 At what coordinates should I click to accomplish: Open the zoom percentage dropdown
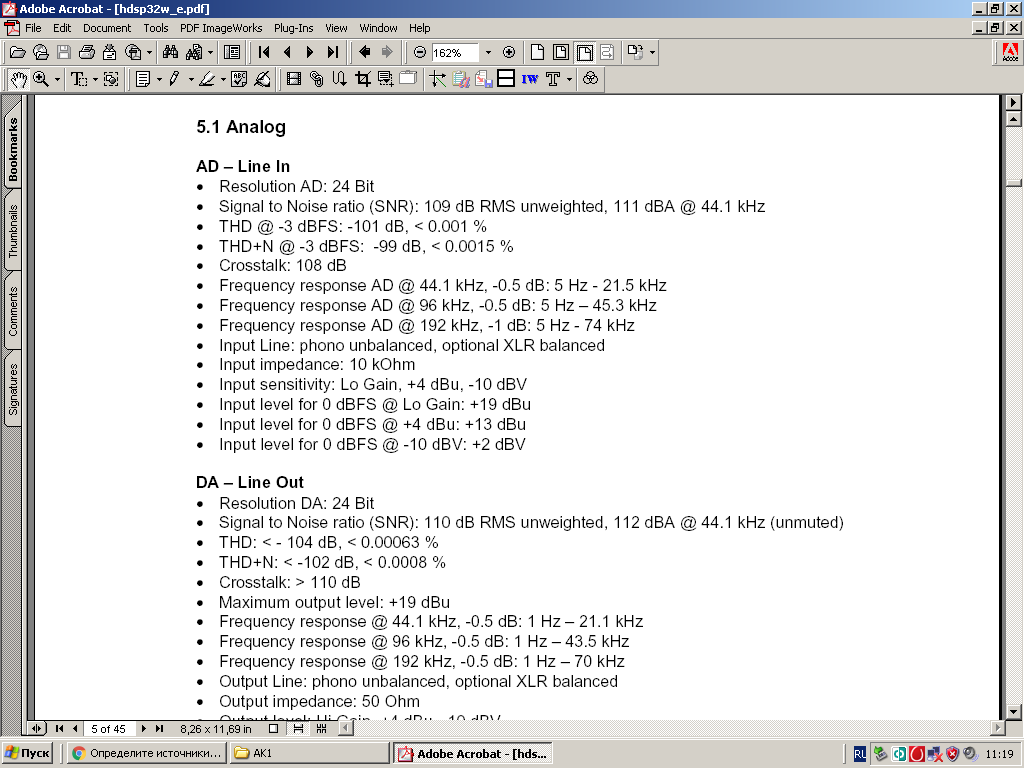pyautogui.click(x=488, y=52)
